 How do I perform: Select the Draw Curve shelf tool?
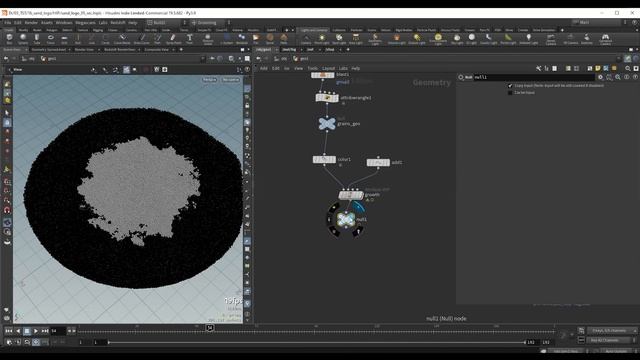(x=142, y=39)
